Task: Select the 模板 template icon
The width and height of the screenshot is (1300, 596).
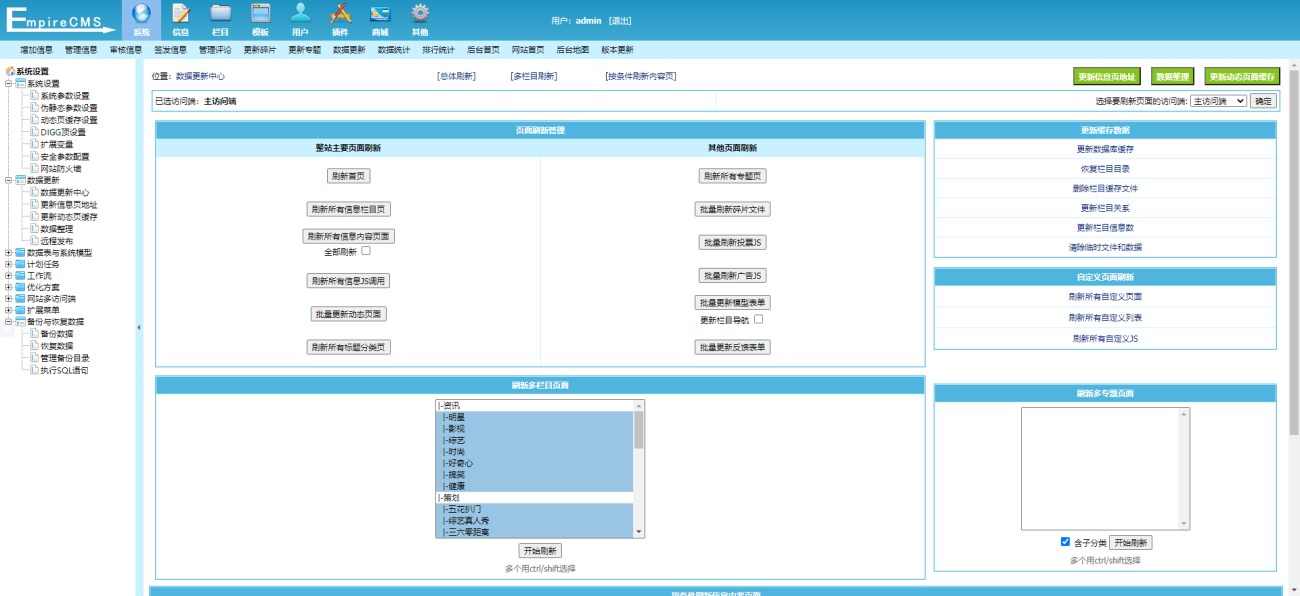Action: click(x=260, y=14)
